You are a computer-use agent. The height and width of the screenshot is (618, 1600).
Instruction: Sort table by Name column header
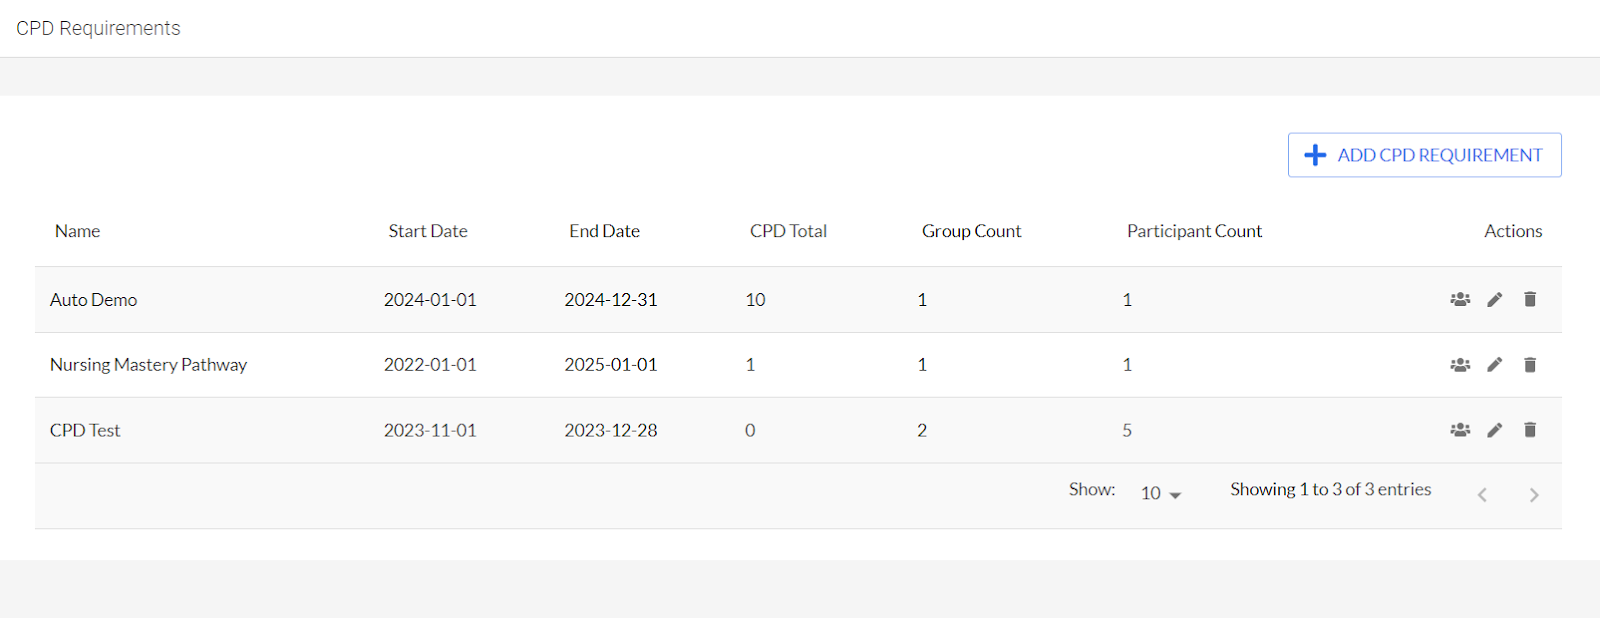[77, 231]
